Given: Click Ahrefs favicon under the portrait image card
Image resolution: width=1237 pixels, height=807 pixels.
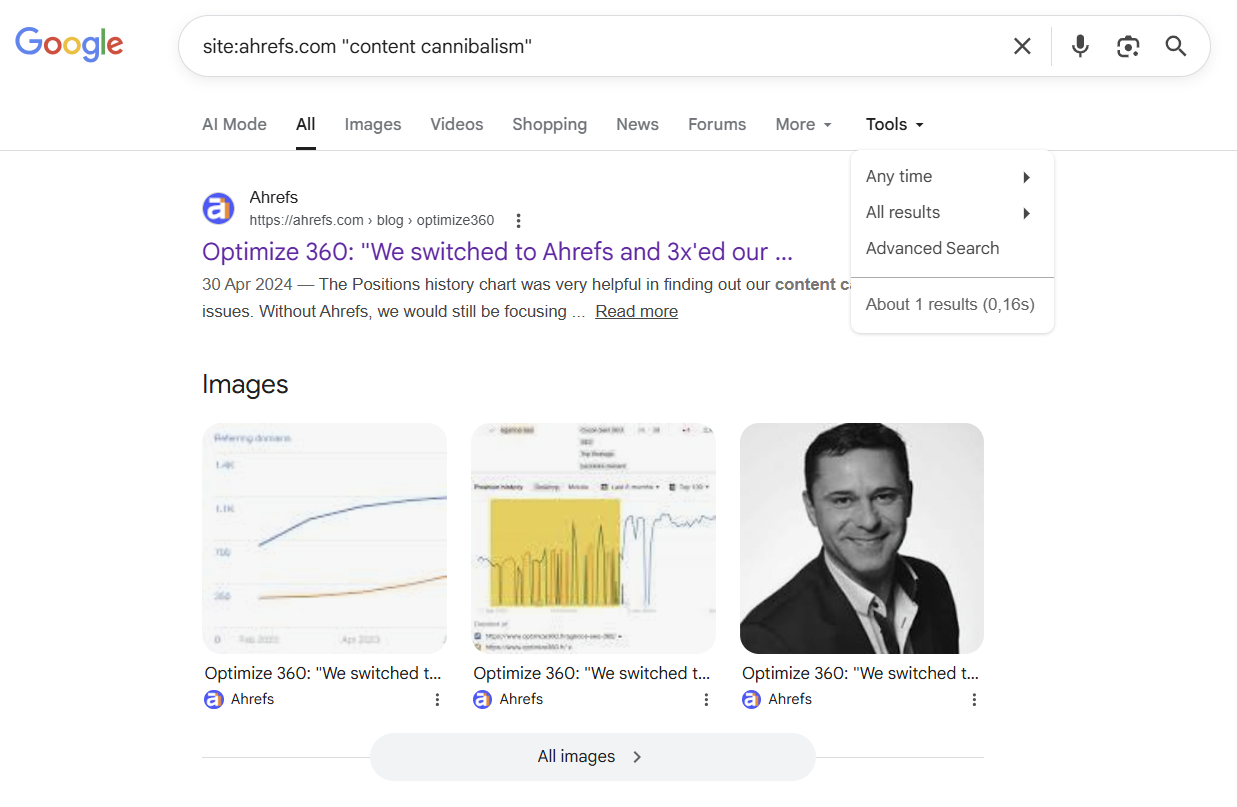Looking at the screenshot, I should coord(751,700).
